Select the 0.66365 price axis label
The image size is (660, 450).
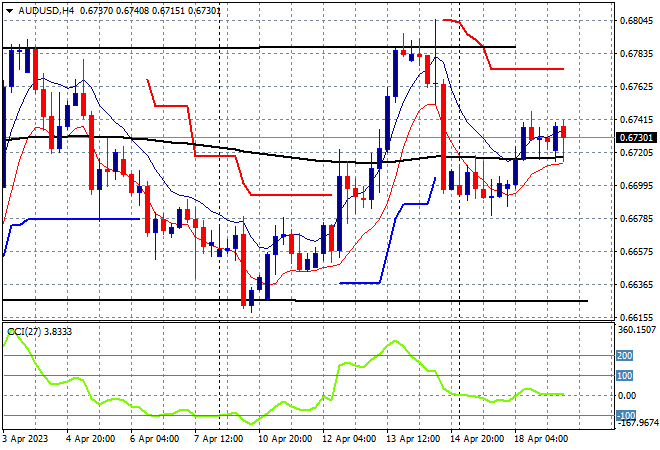(x=636, y=285)
